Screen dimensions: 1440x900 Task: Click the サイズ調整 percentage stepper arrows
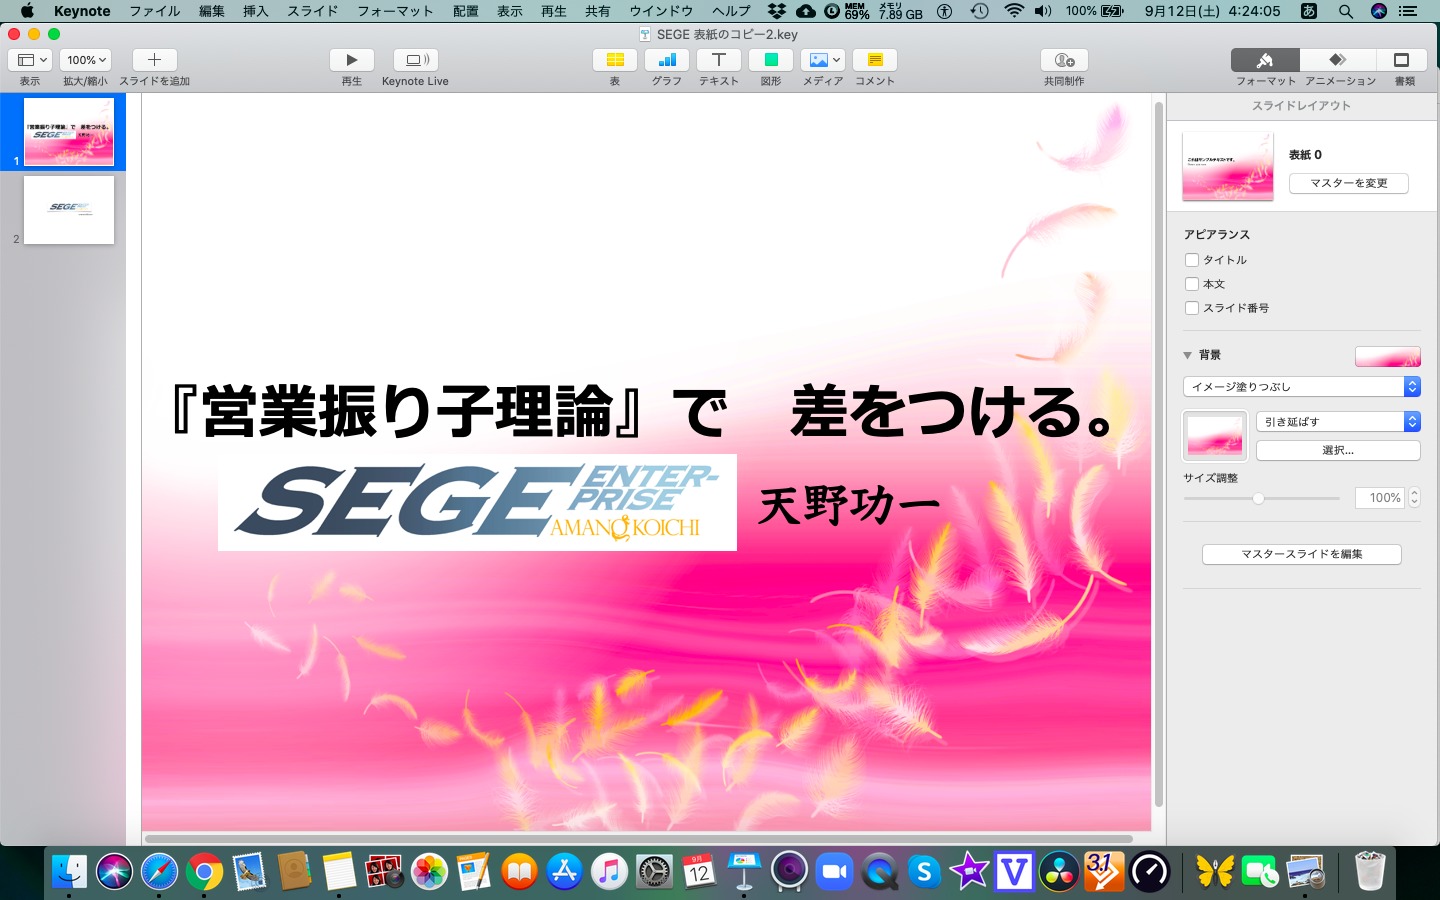click(x=1414, y=498)
